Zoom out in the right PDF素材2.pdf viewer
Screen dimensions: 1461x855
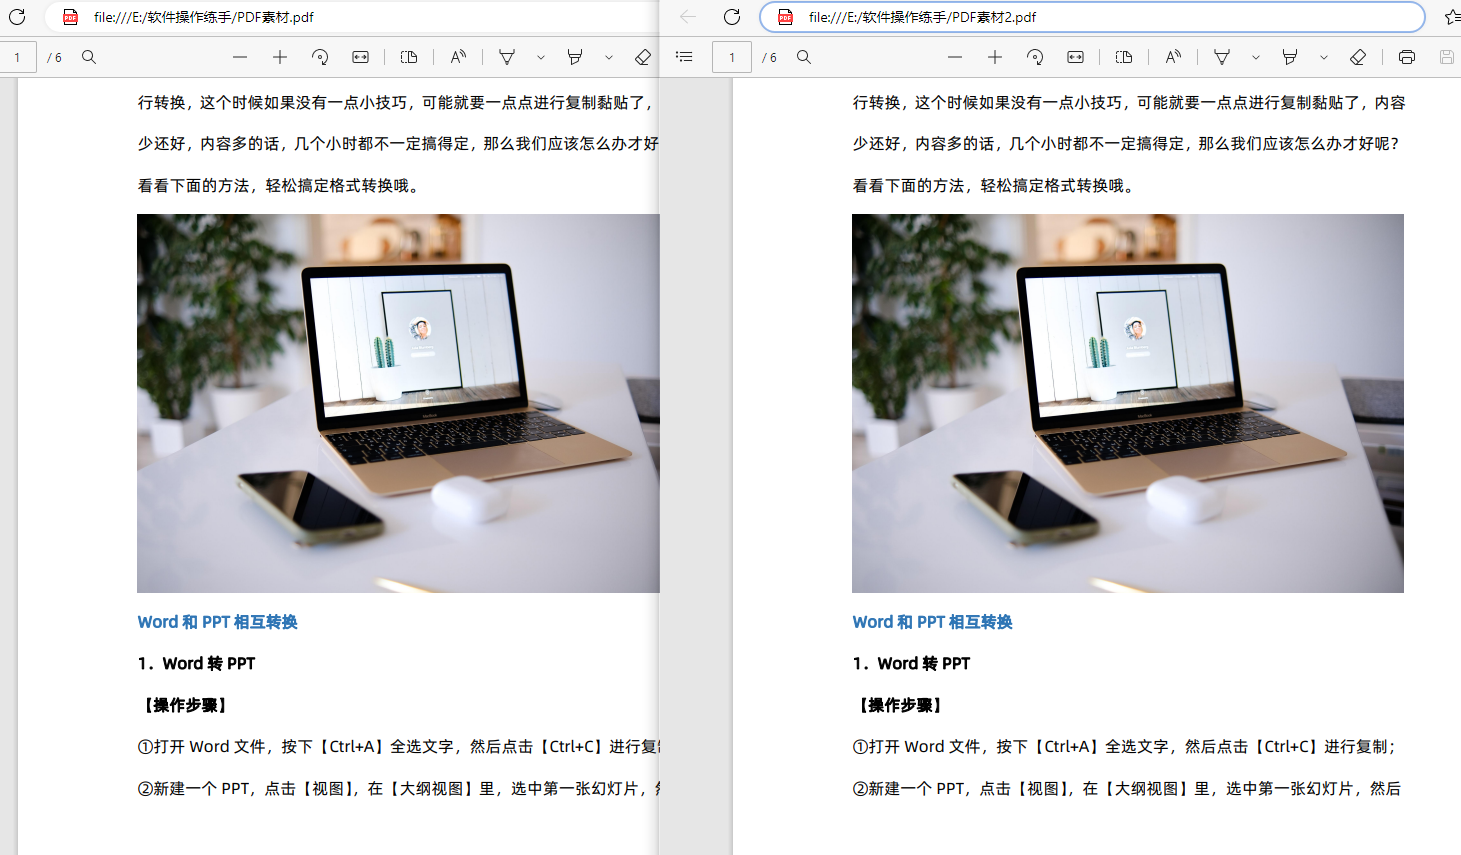955,57
